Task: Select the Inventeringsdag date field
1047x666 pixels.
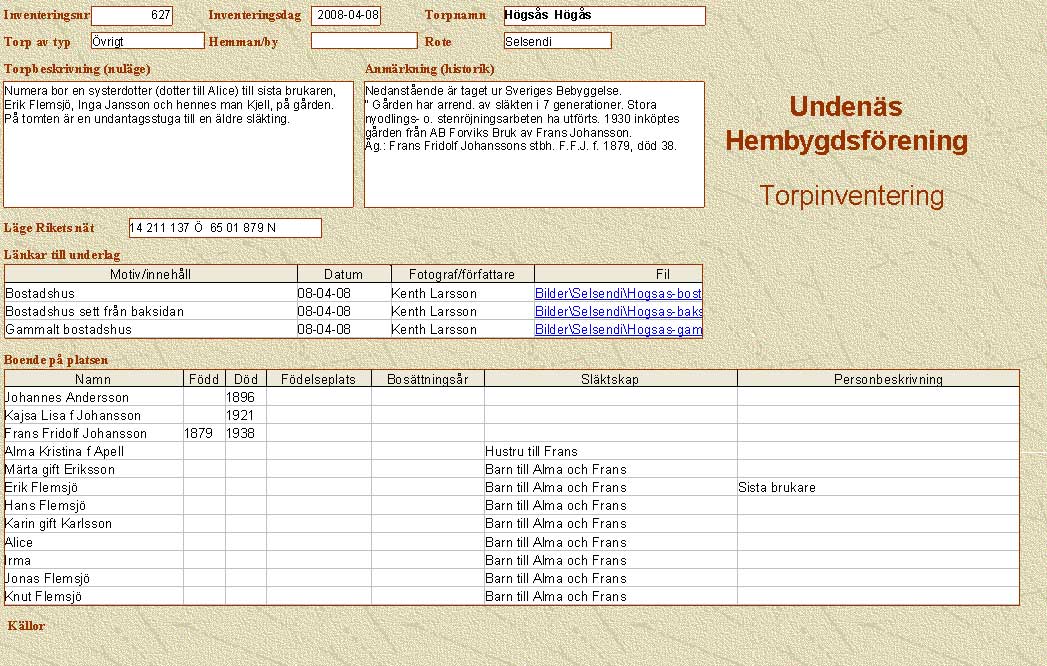Action: [346, 16]
